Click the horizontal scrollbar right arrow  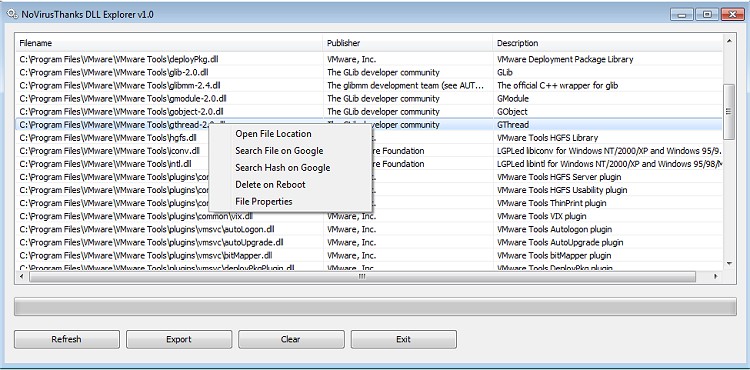[716, 276]
